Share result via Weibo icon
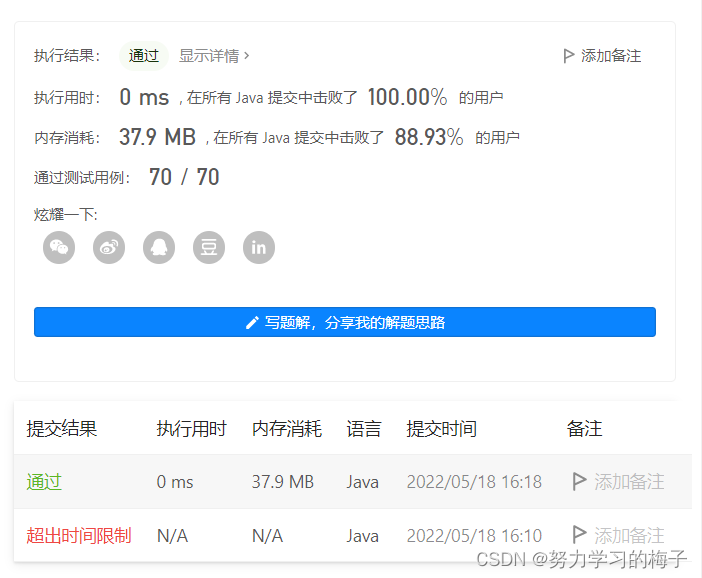The height and width of the screenshot is (578, 702). 109,248
